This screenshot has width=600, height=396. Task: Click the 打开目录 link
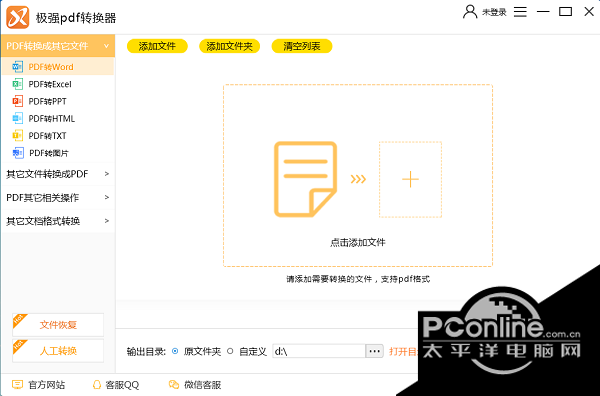[404, 352]
